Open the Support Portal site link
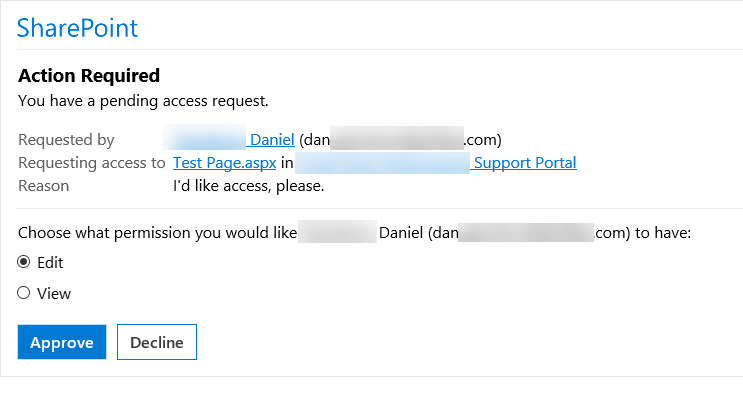743x417 pixels. 524,163
